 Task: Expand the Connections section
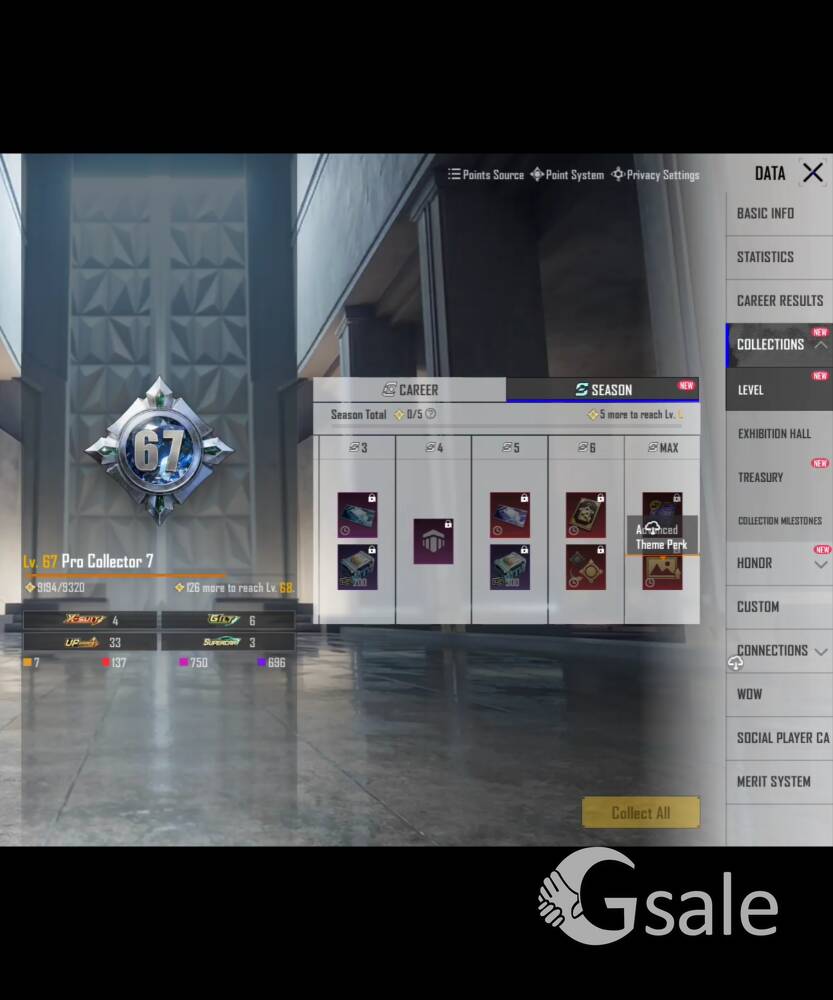coord(820,651)
